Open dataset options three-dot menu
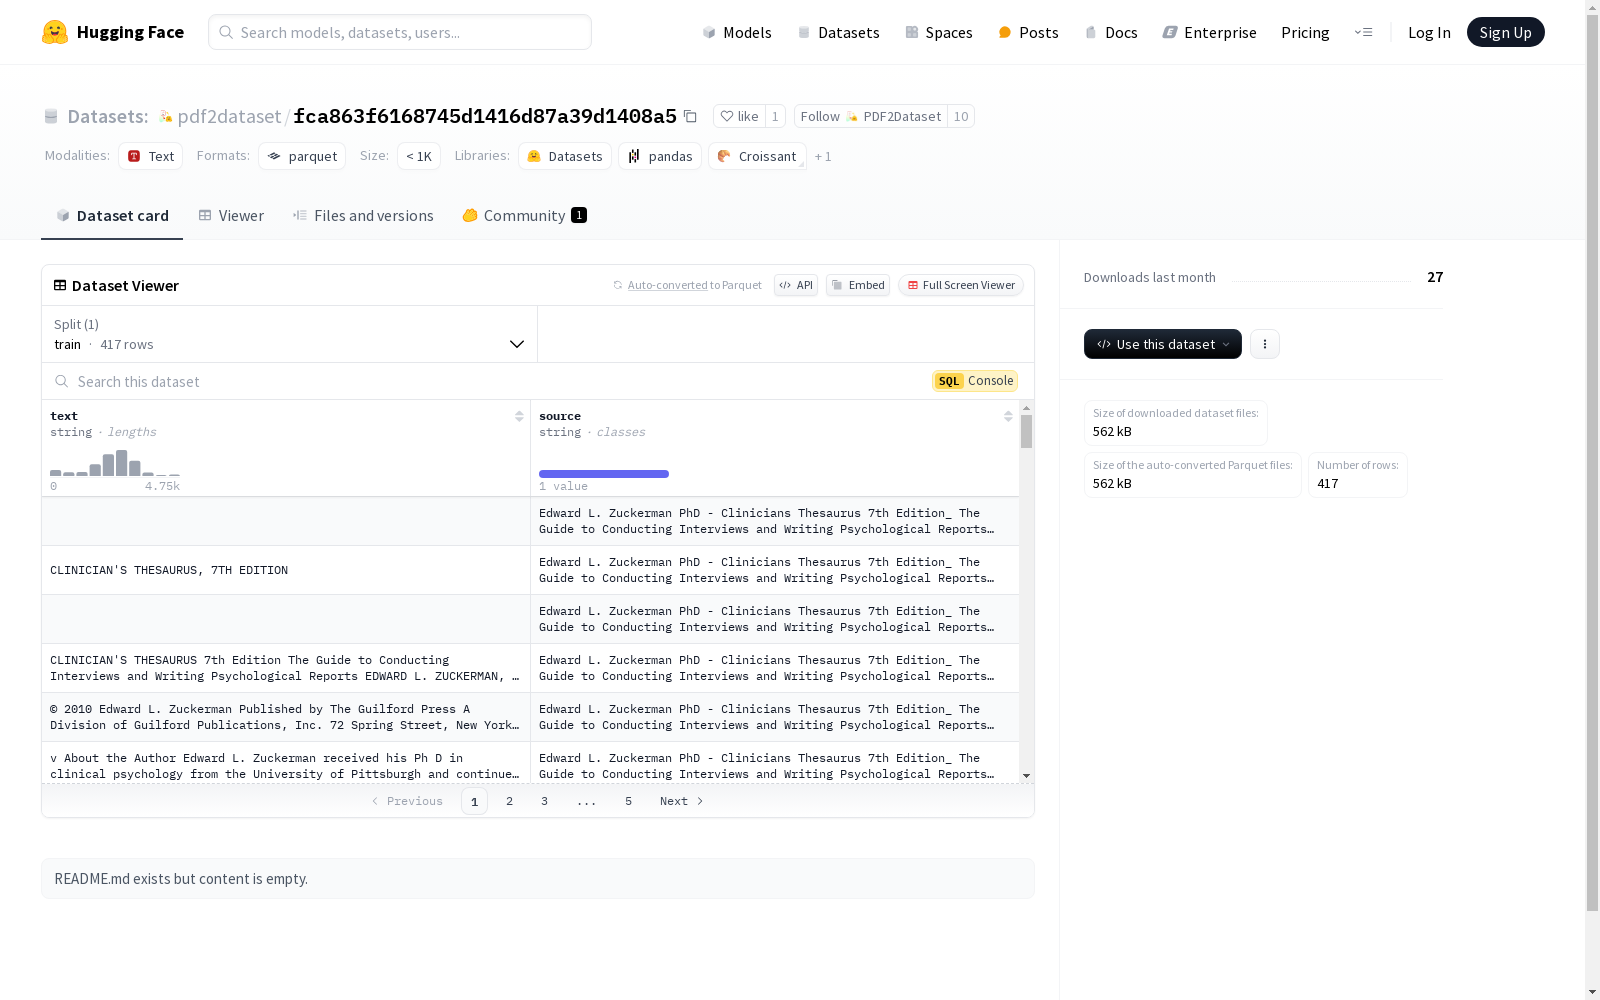 pyautogui.click(x=1265, y=344)
